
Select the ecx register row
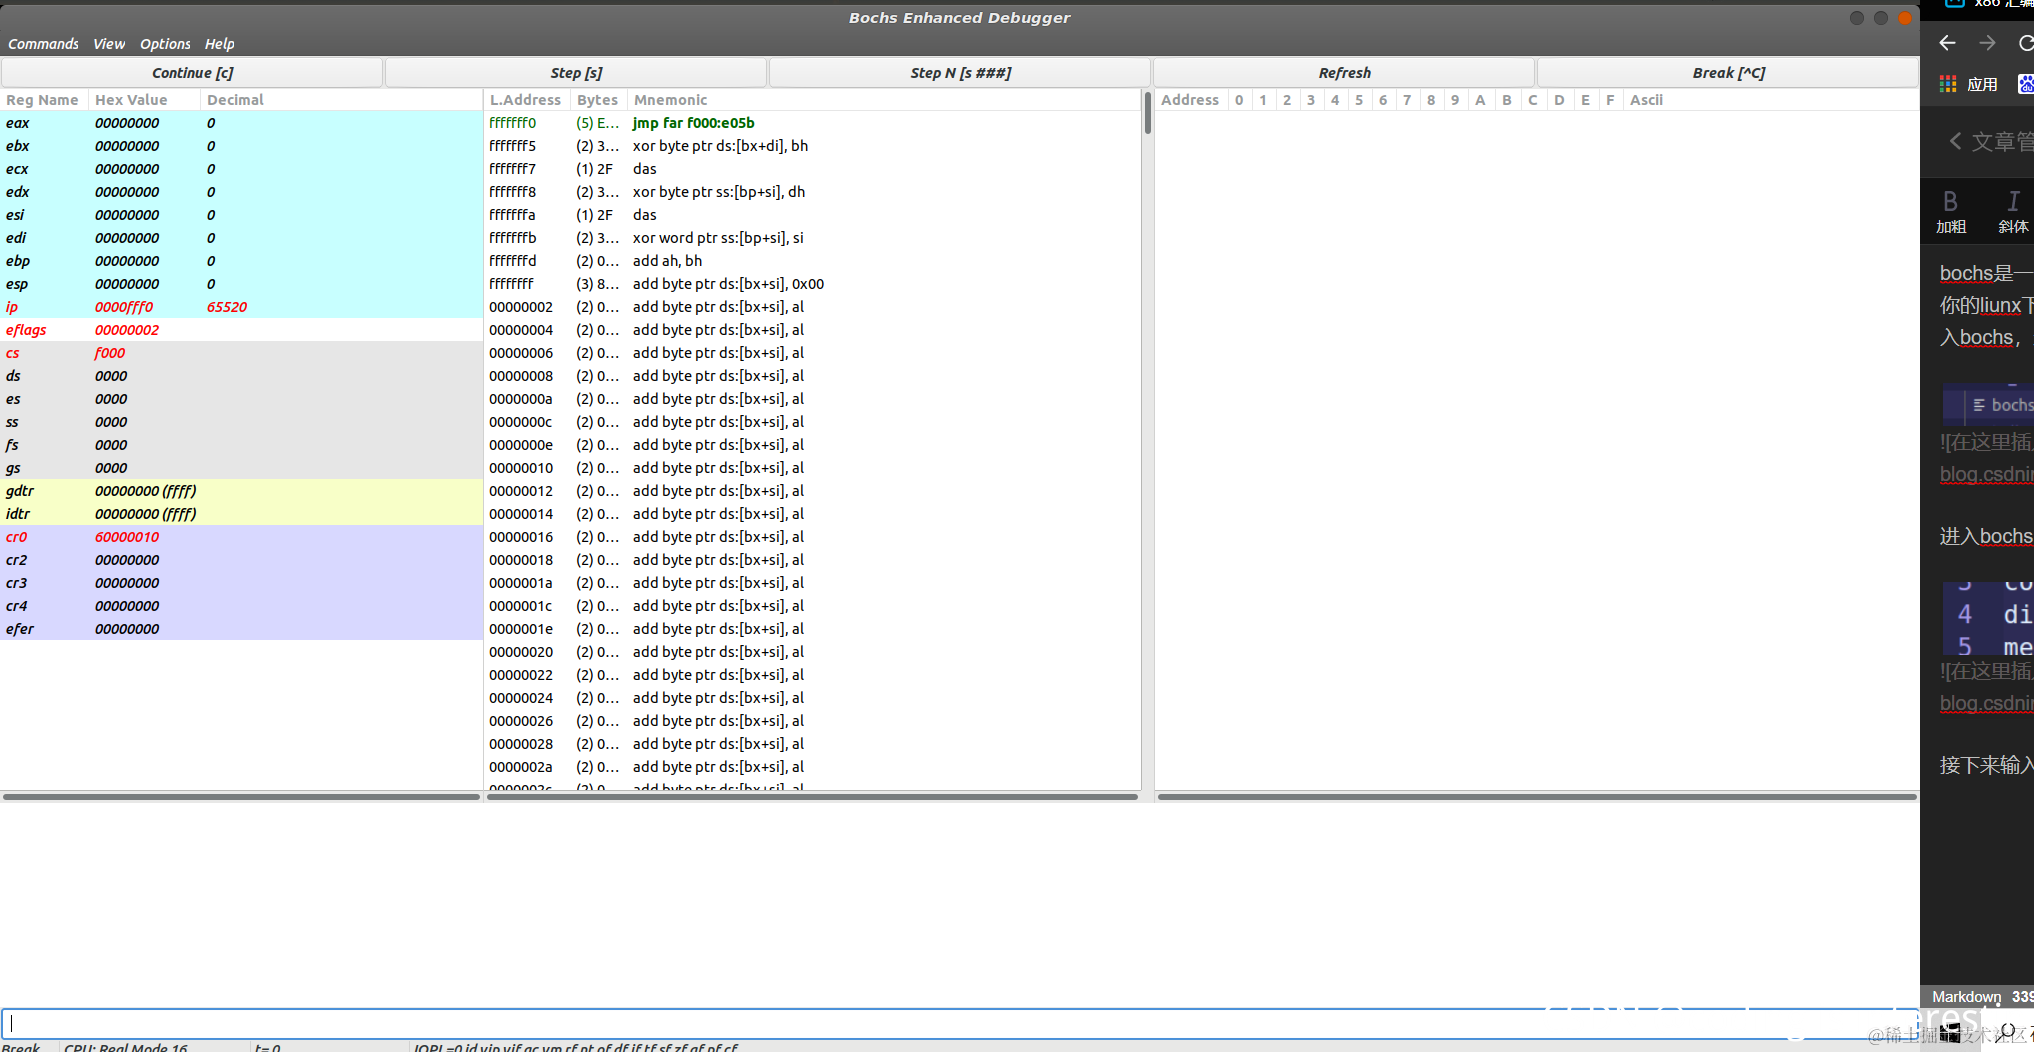[x=241, y=169]
